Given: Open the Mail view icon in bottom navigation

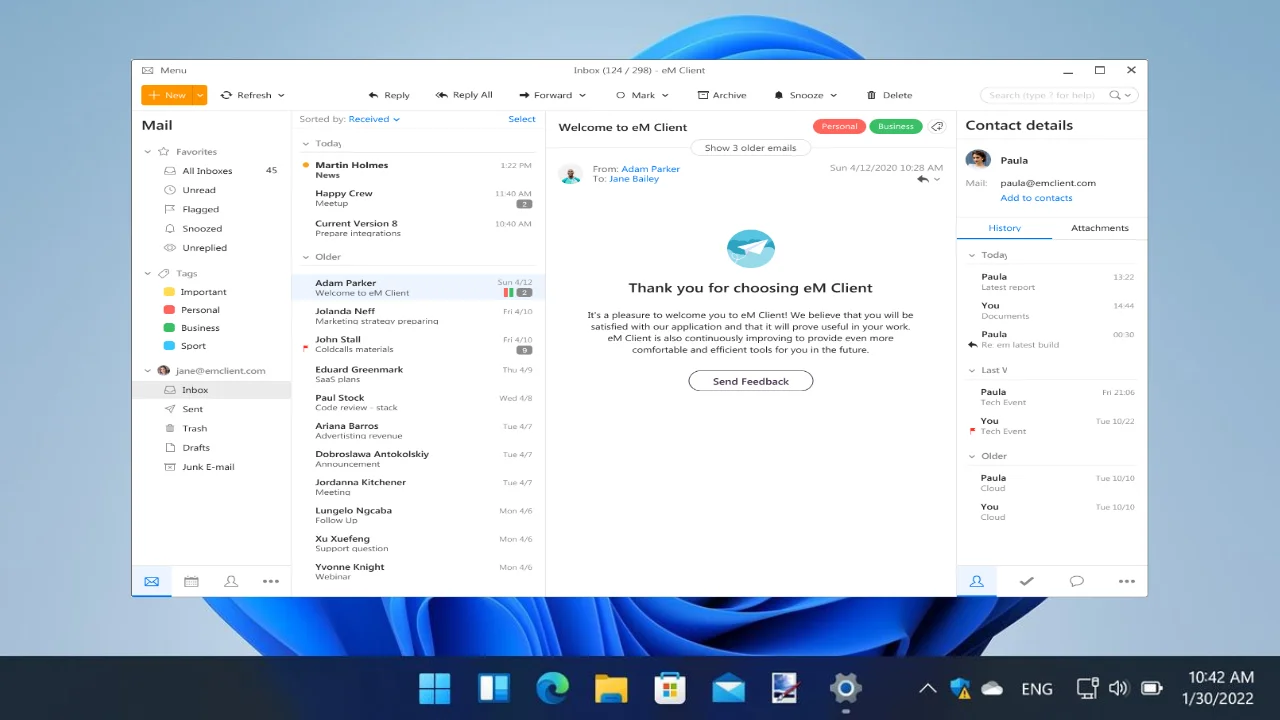Looking at the screenshot, I should click(x=151, y=581).
